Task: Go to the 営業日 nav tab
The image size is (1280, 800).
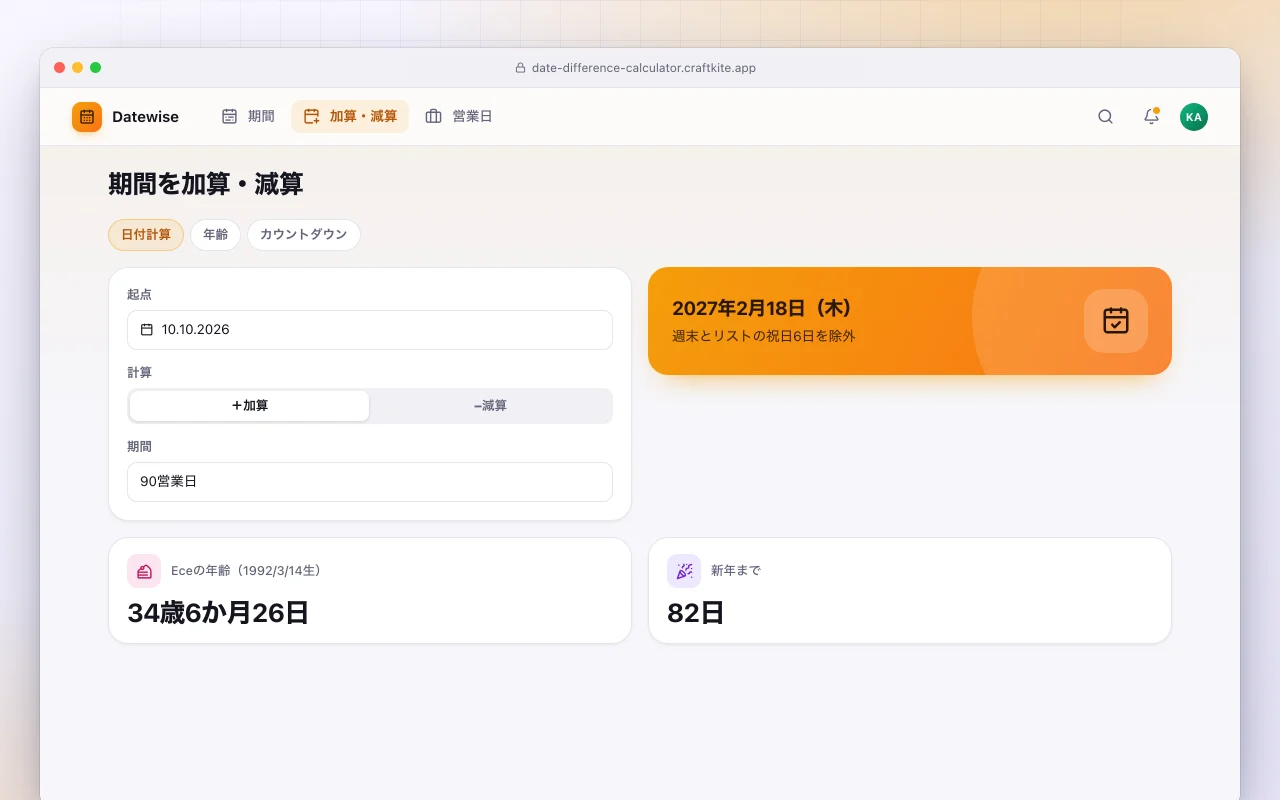Action: point(459,116)
